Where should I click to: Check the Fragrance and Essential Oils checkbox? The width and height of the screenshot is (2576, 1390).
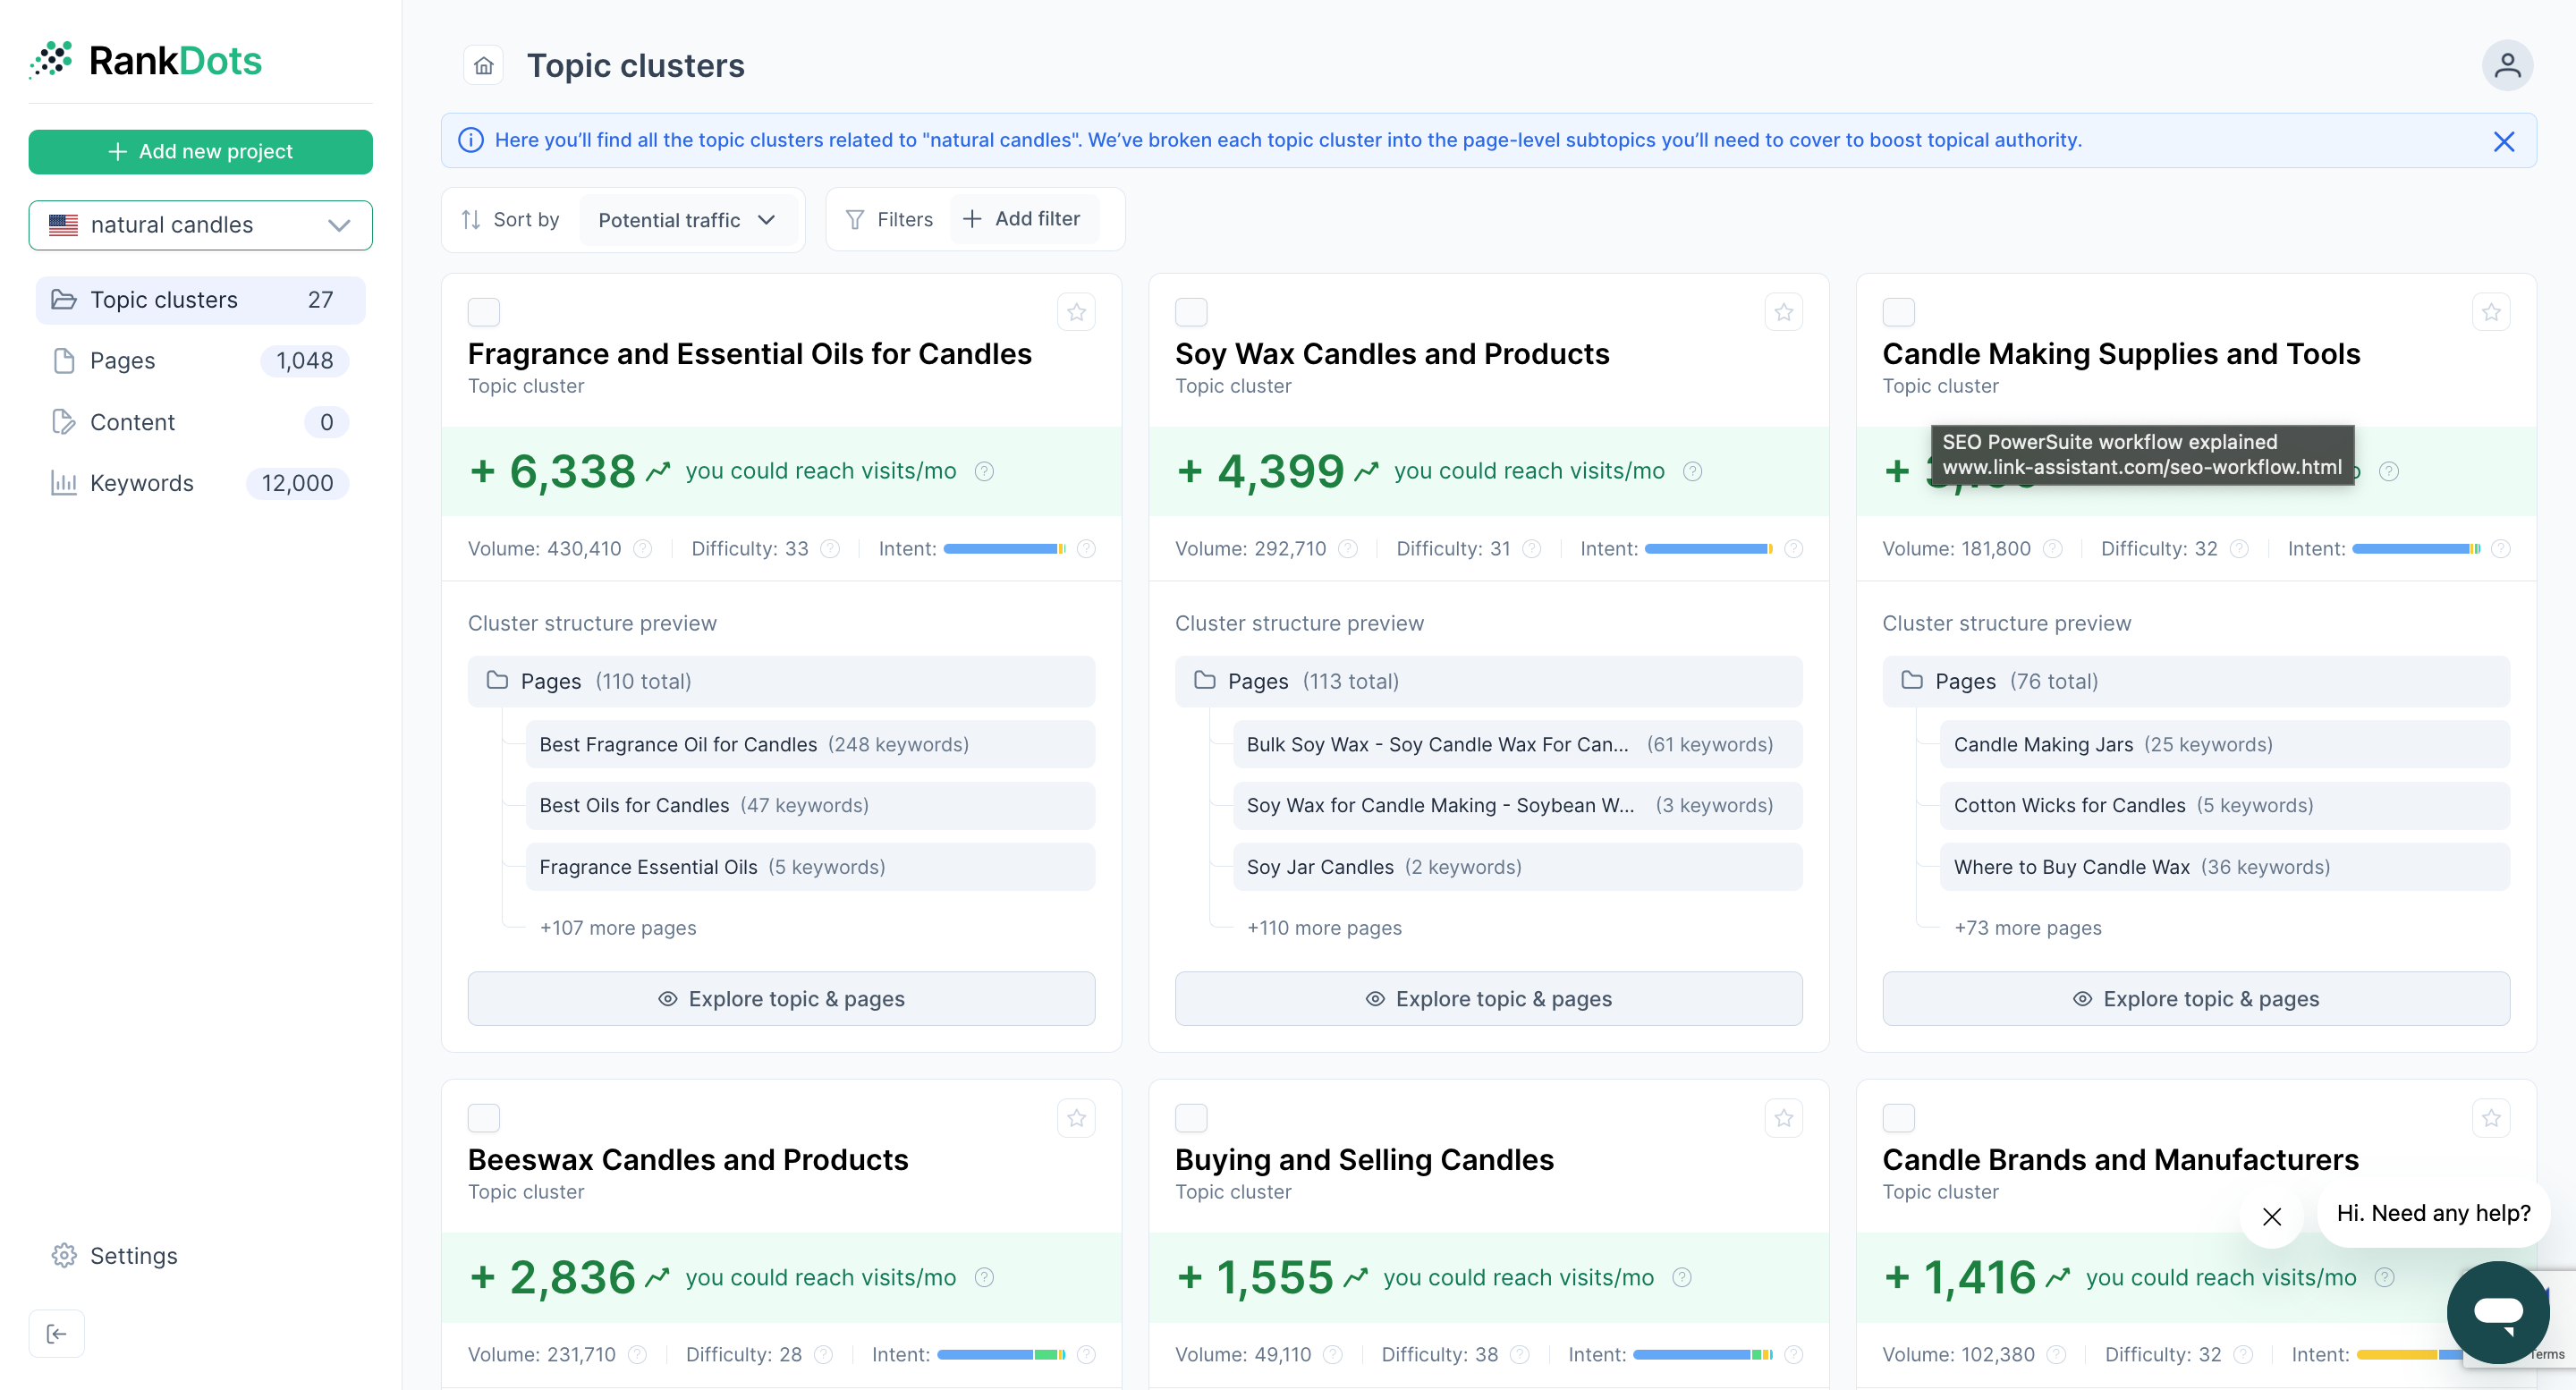click(484, 312)
